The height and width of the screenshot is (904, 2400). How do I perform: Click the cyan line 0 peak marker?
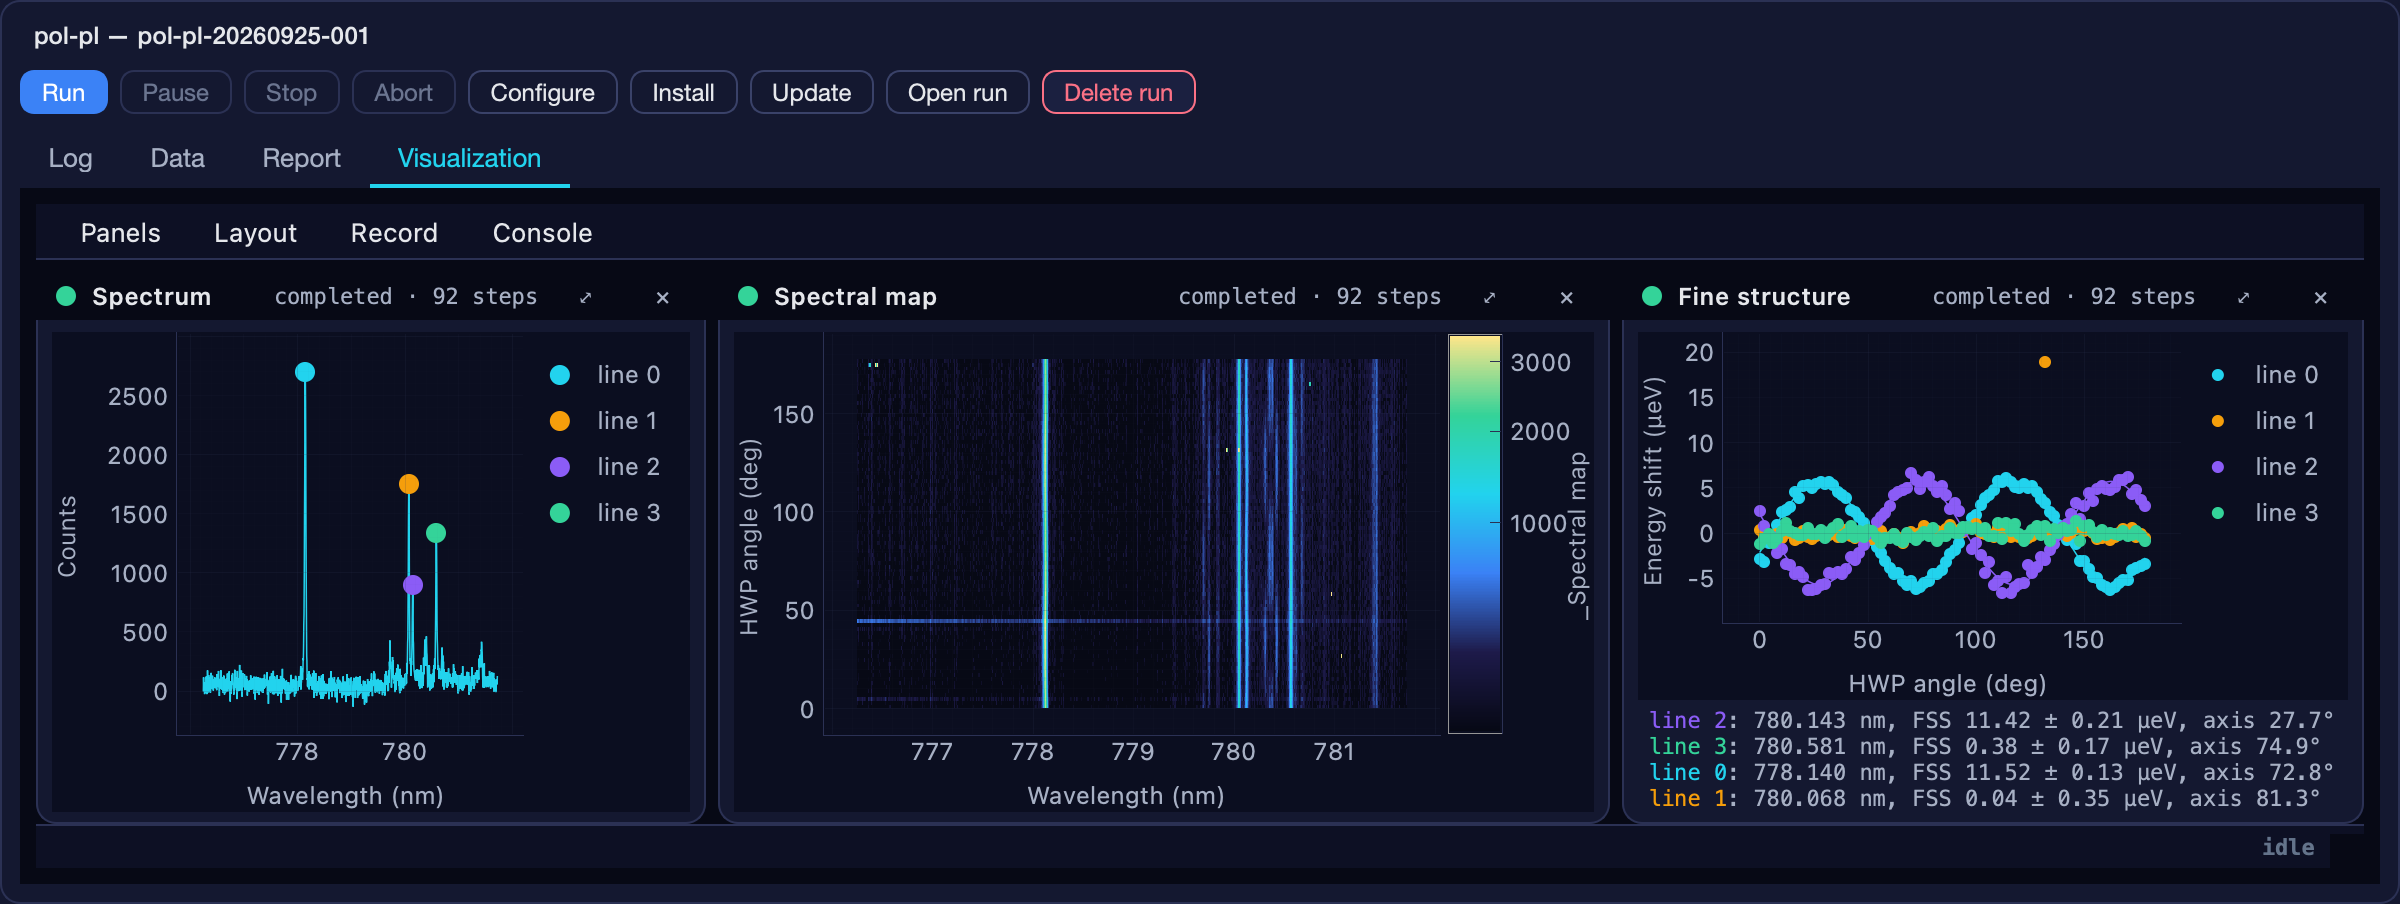[305, 372]
